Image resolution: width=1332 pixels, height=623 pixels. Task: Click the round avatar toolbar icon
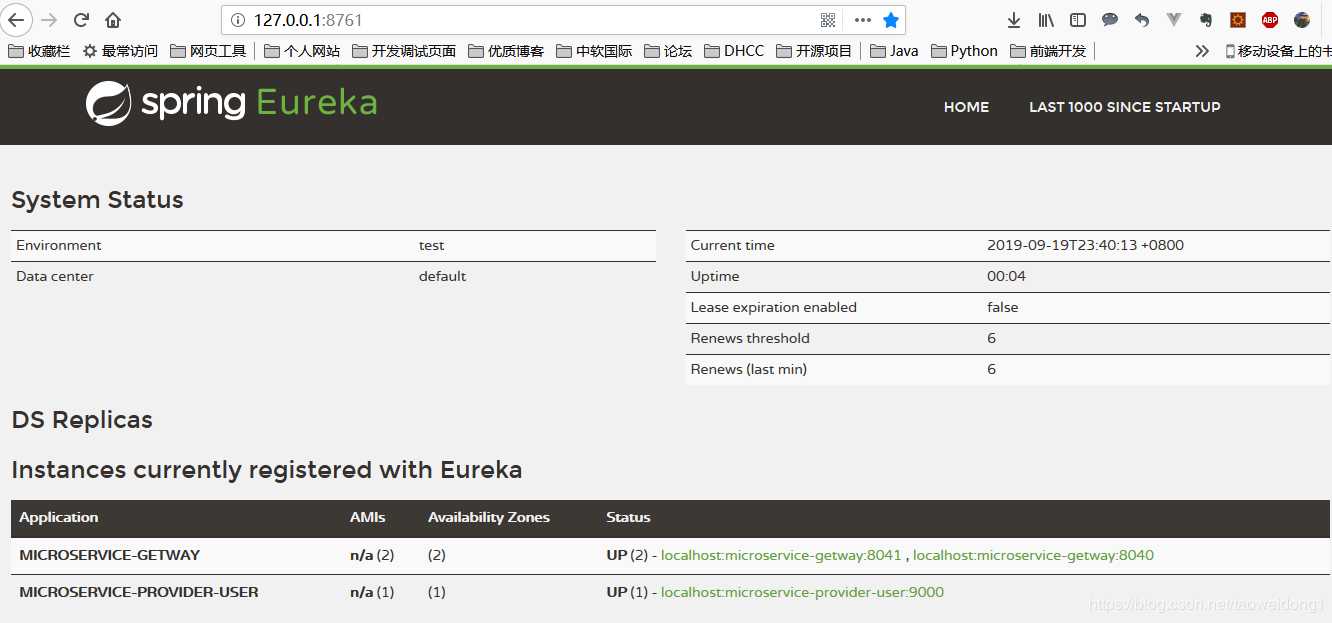1302,20
